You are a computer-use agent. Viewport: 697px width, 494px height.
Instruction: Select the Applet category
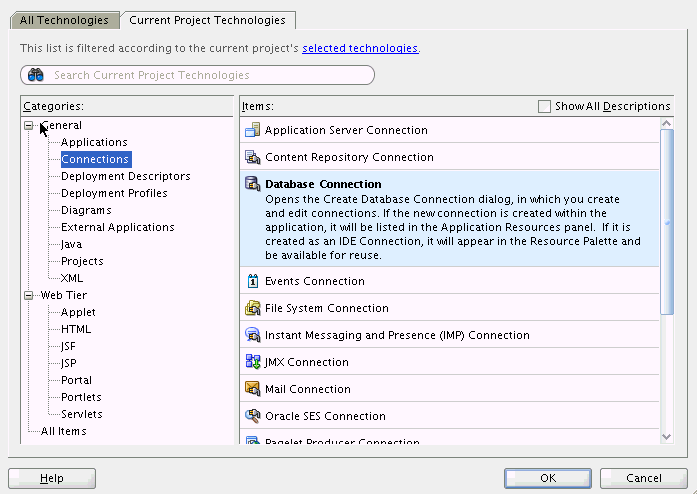(x=78, y=312)
